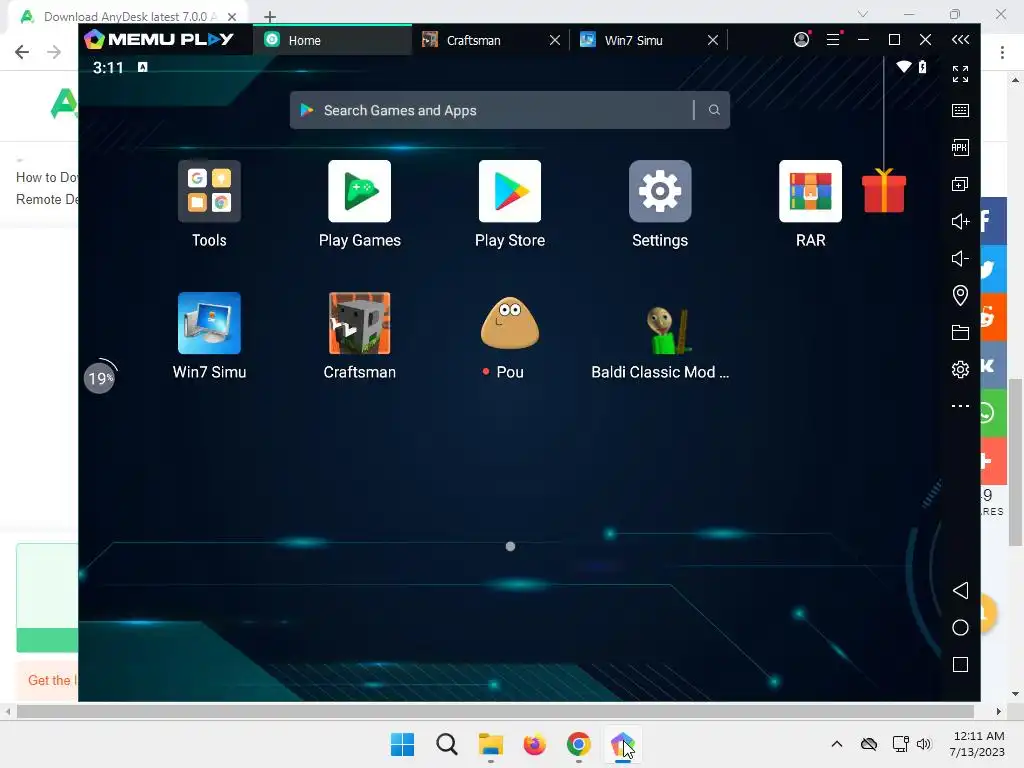This screenshot has height=768, width=1024.
Task: Open the volume control in system tray
Action: [923, 744]
